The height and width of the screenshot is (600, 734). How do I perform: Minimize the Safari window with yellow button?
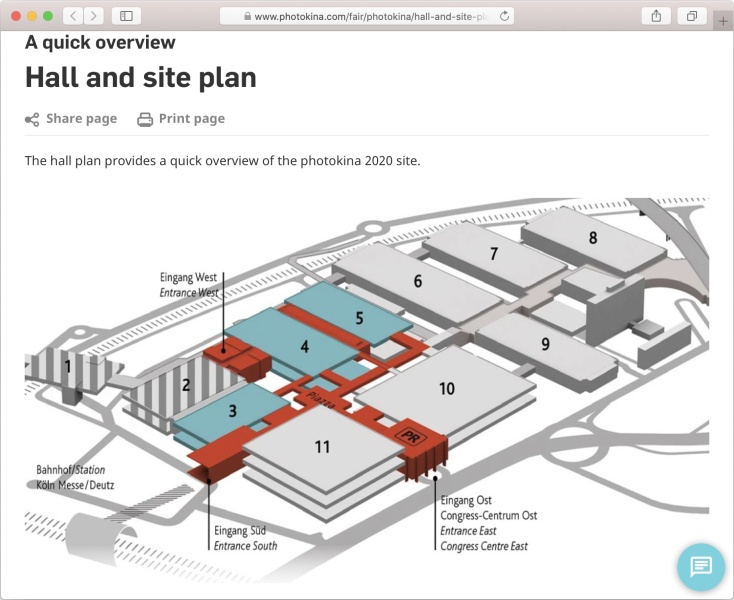tap(32, 16)
